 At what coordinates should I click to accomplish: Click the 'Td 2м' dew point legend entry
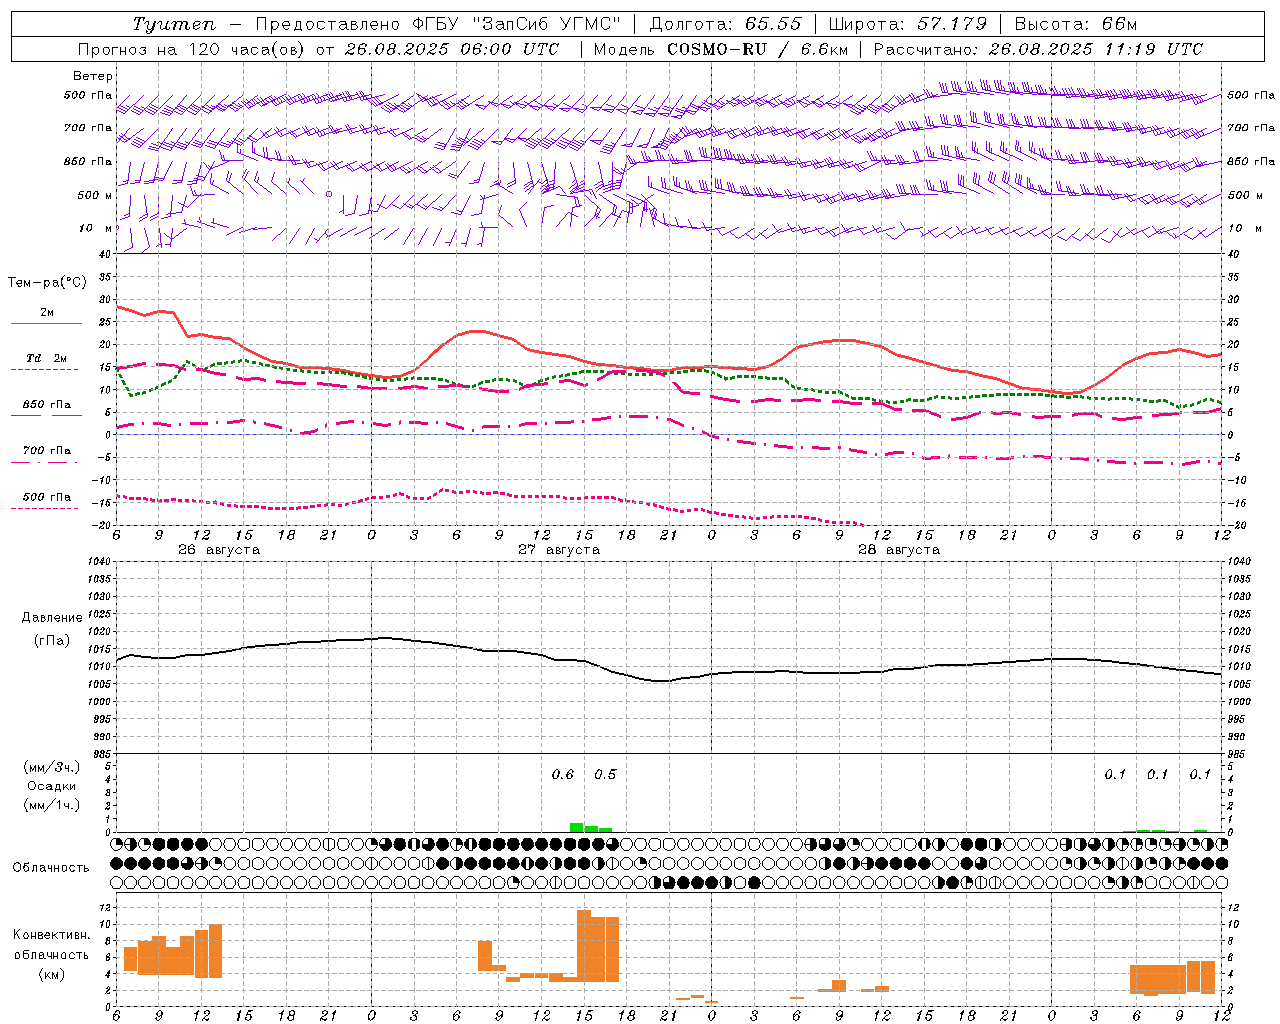pos(46,358)
